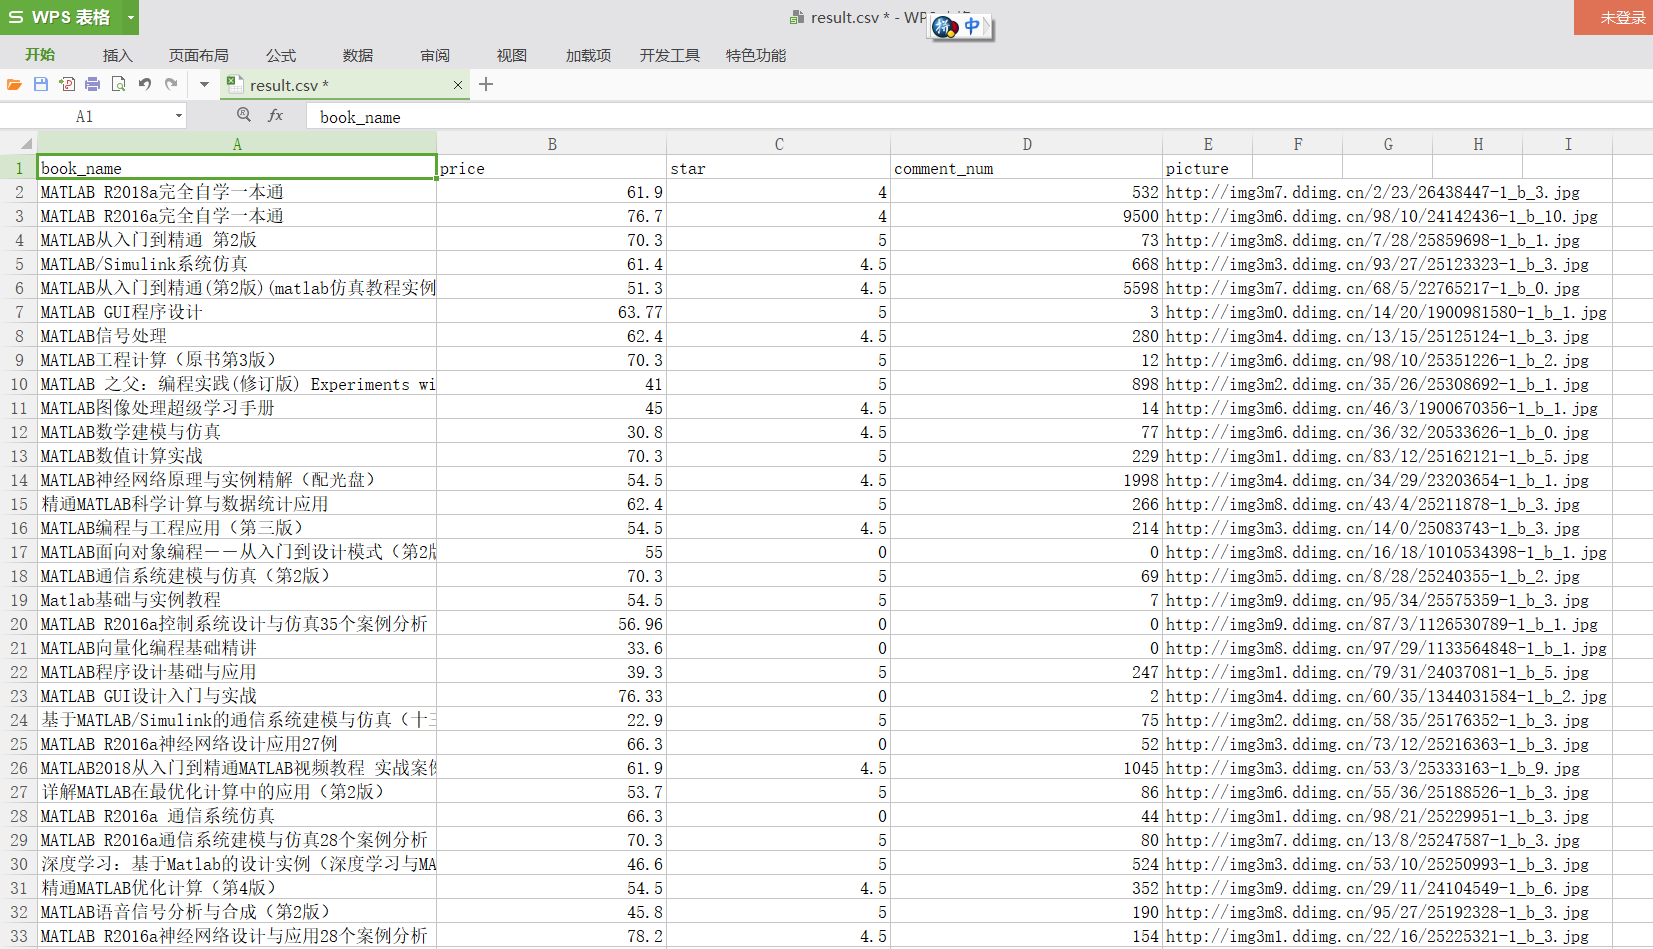
Task: Open the 插入 ribbon tab
Action: pos(118,55)
